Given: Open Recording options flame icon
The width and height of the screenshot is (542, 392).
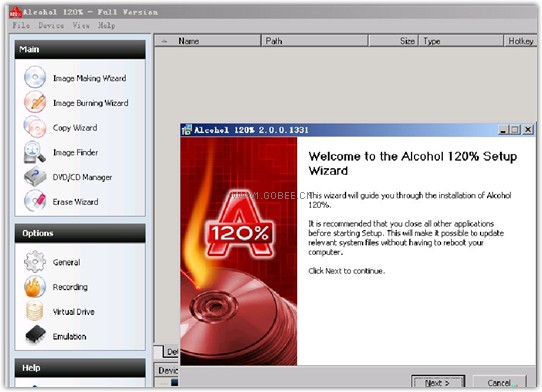Looking at the screenshot, I should pyautogui.click(x=35, y=287).
